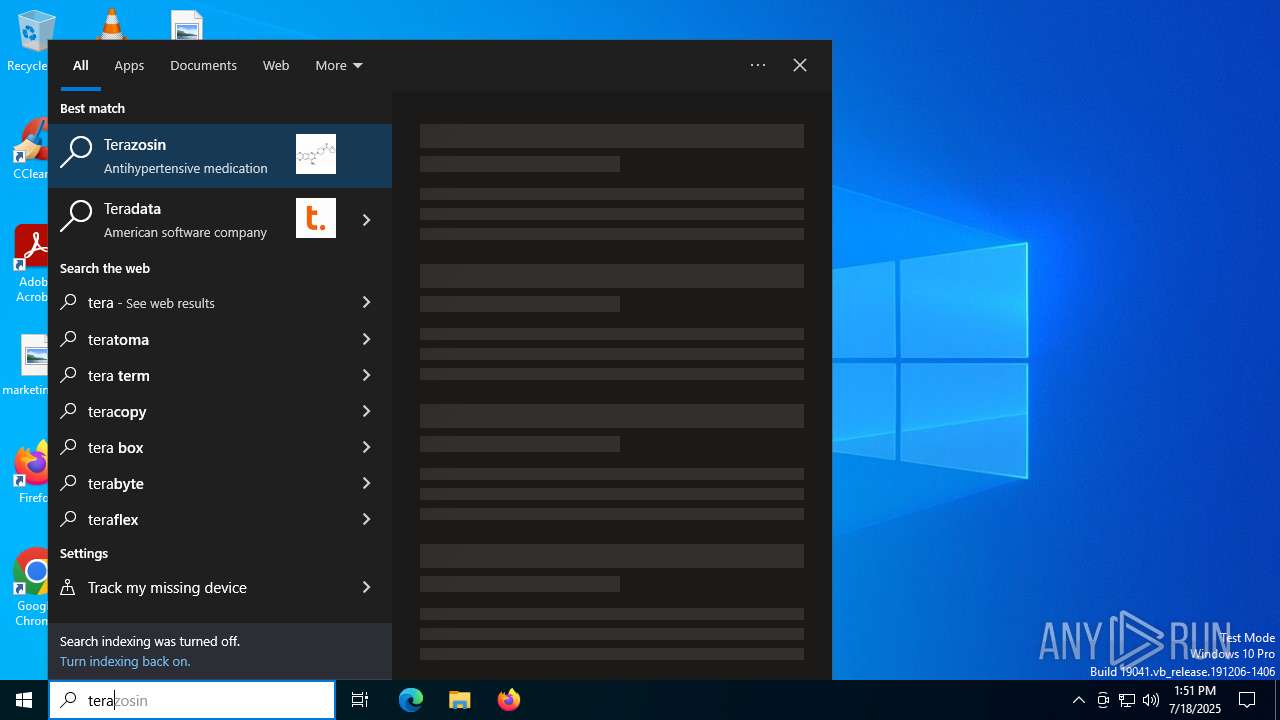Switch to the Web search tab

click(276, 65)
